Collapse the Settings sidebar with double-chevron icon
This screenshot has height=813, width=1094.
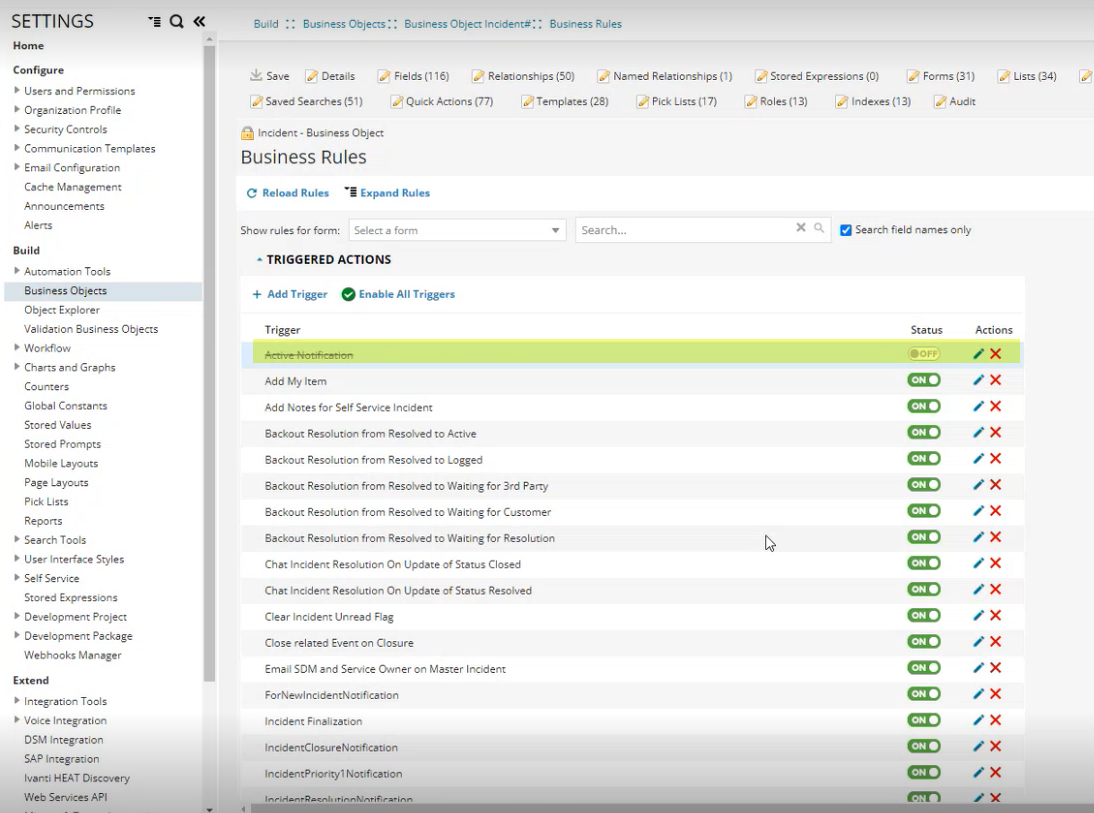(x=199, y=21)
